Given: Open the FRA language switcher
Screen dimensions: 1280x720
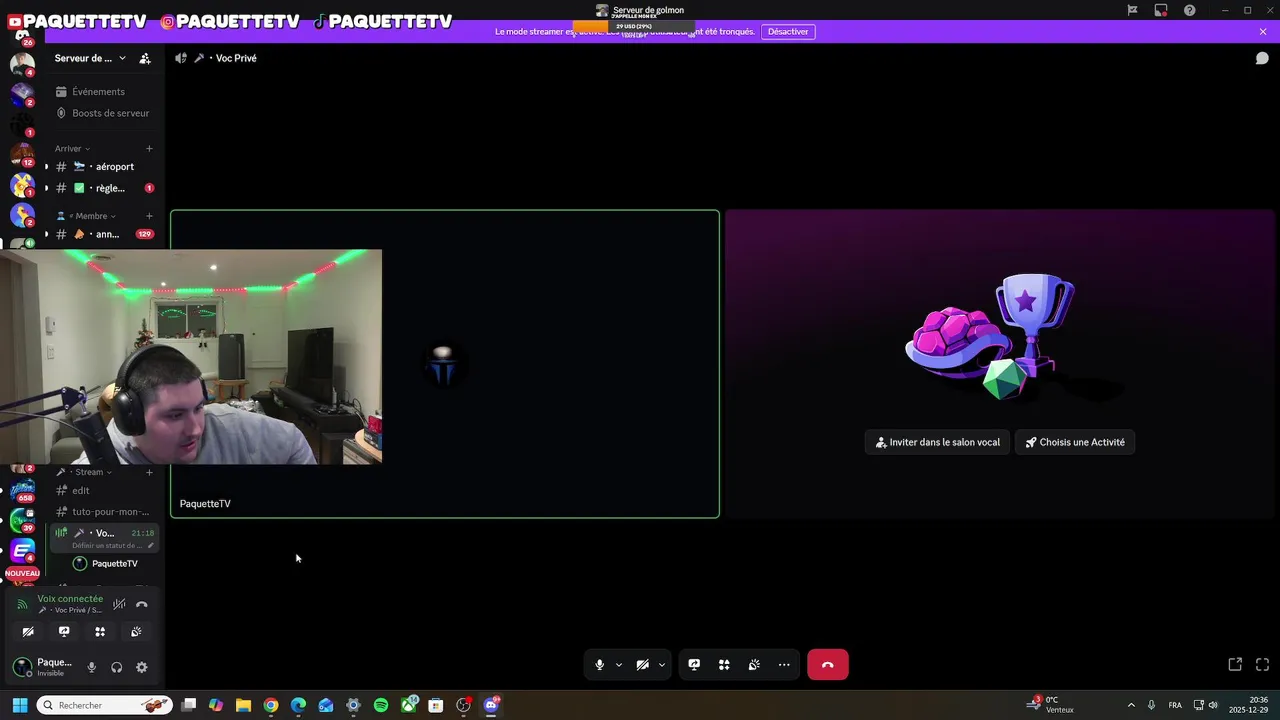Looking at the screenshot, I should tap(1175, 705).
